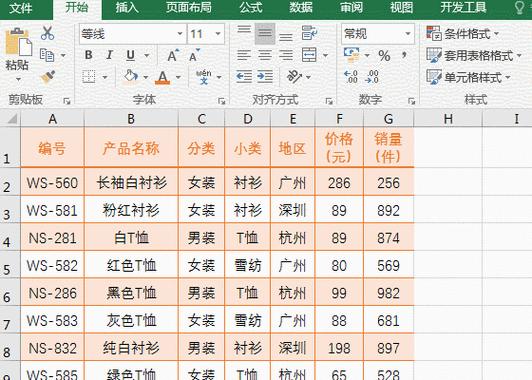Expand font color dropdown arrow
Image resolution: width=532 pixels, height=380 pixels.
coord(178,77)
